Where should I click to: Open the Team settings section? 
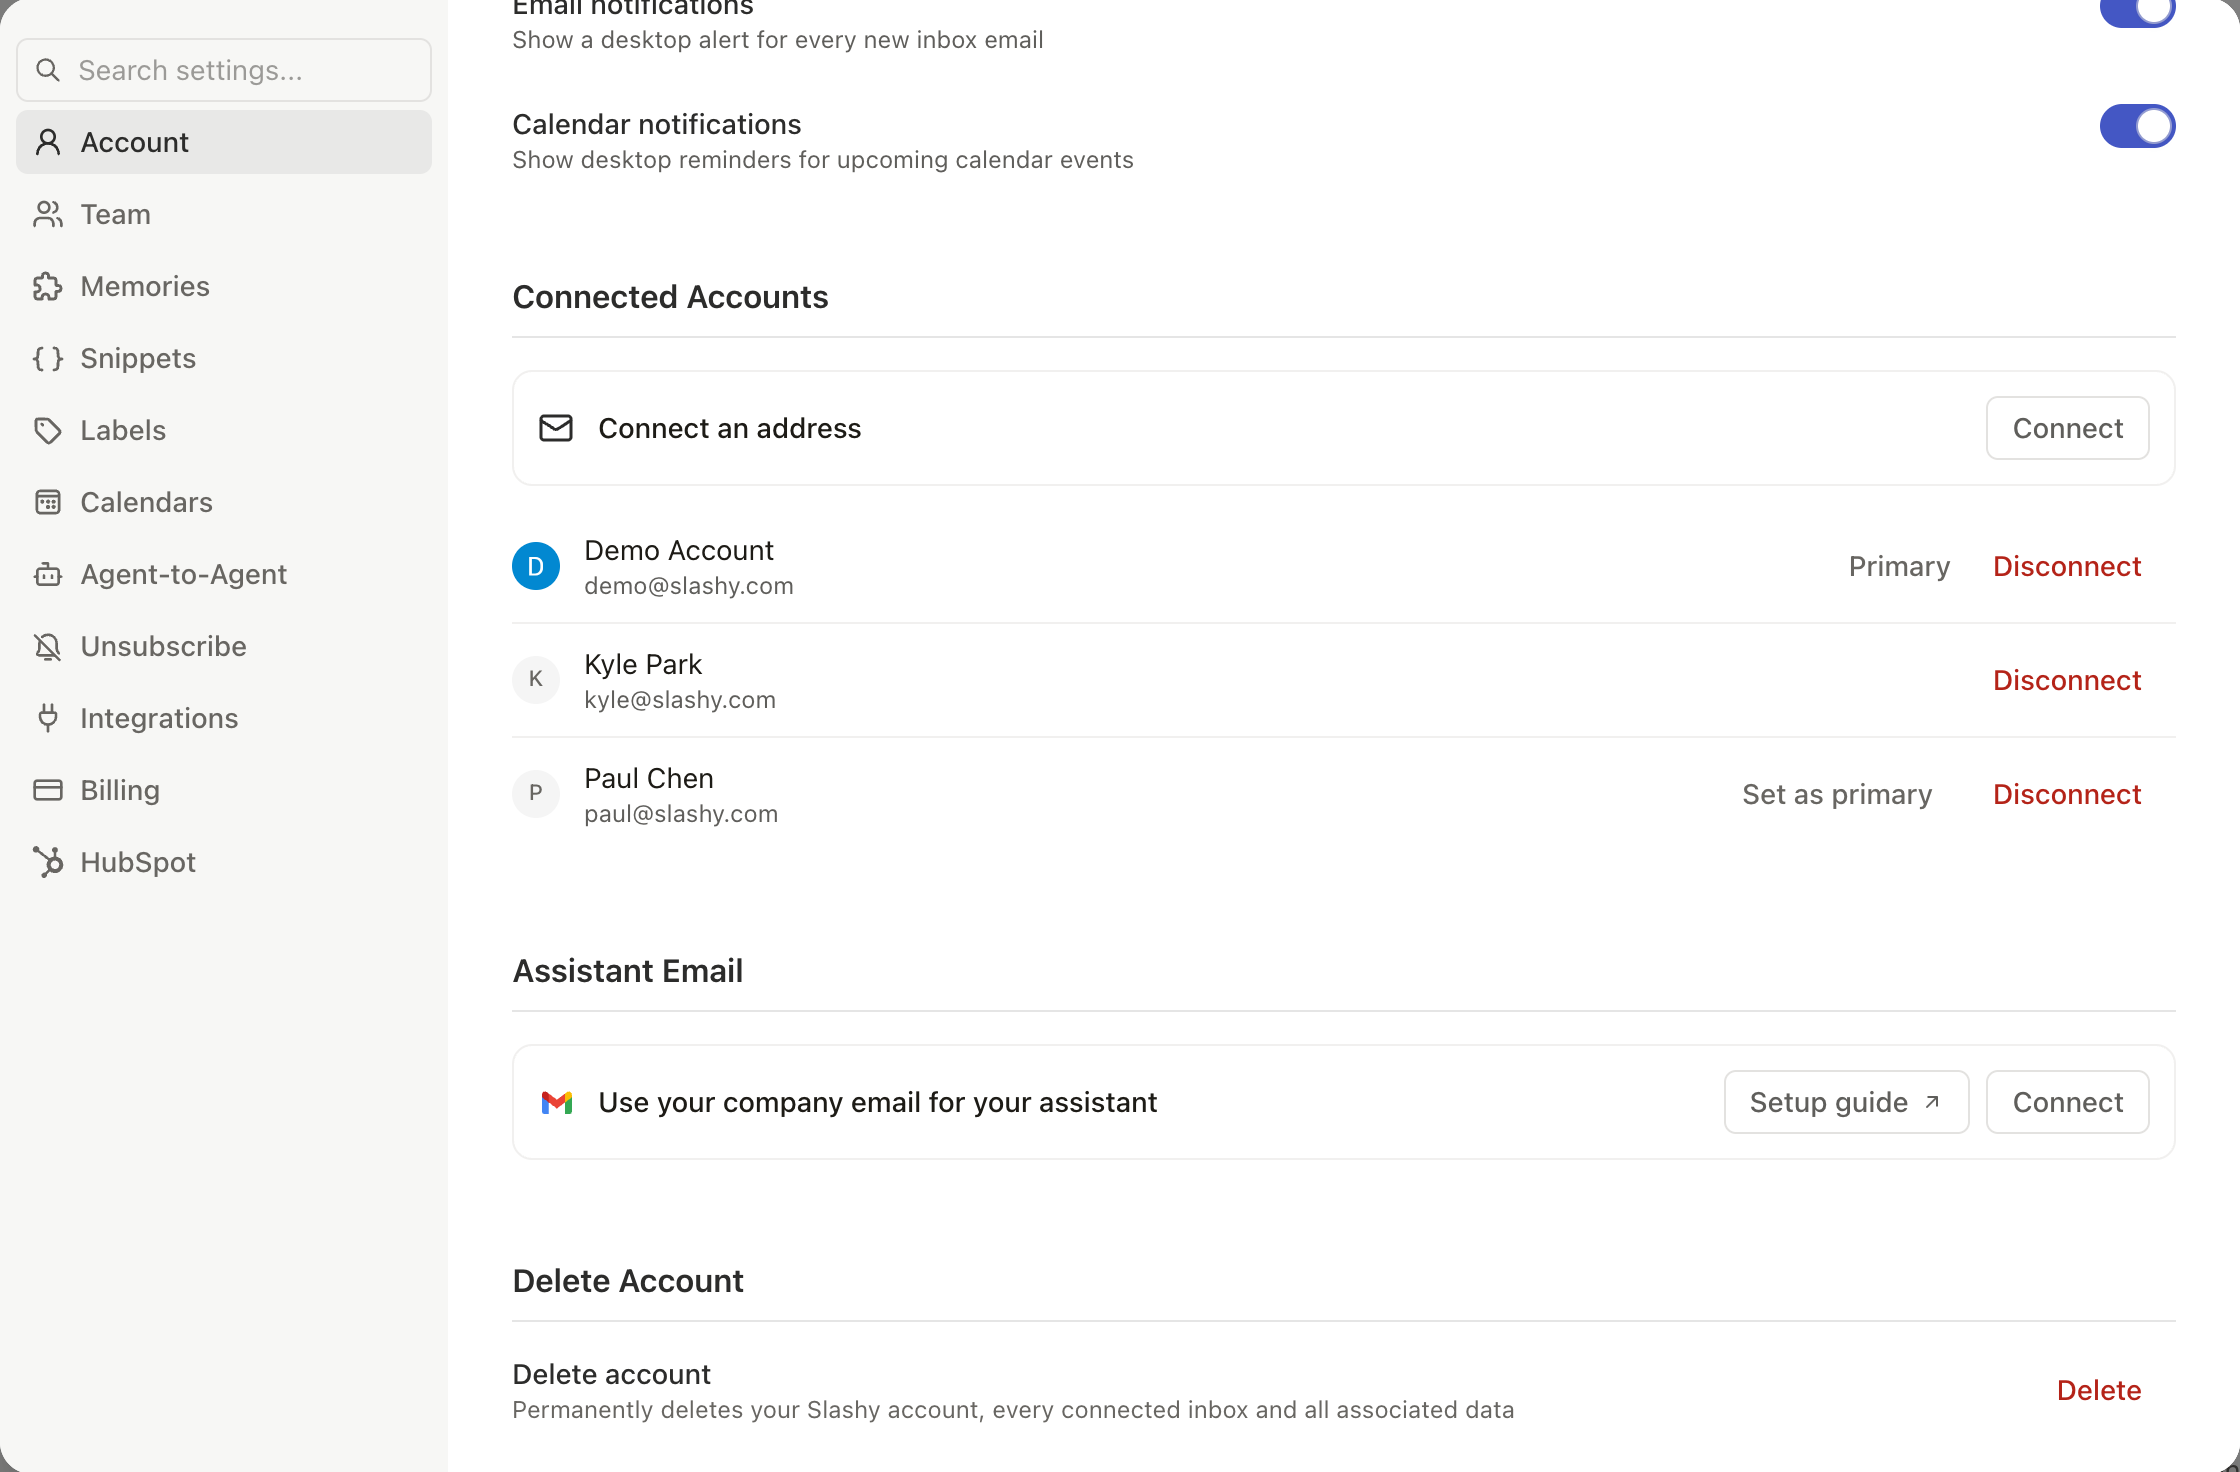[224, 214]
